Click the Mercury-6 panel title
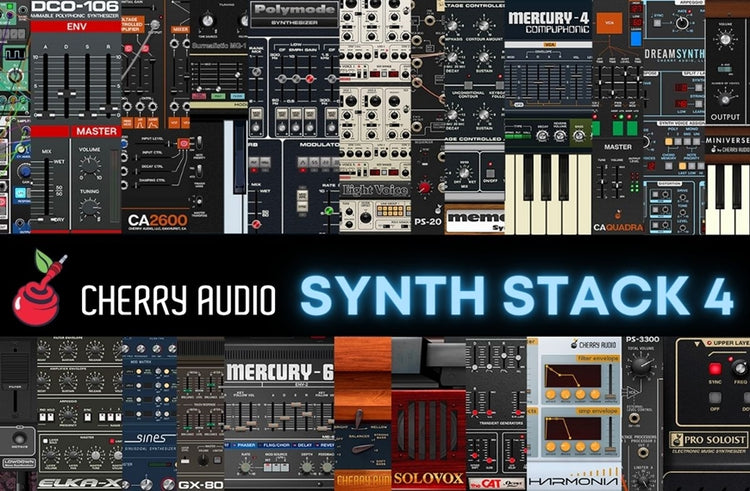750x491 pixels. [277, 372]
